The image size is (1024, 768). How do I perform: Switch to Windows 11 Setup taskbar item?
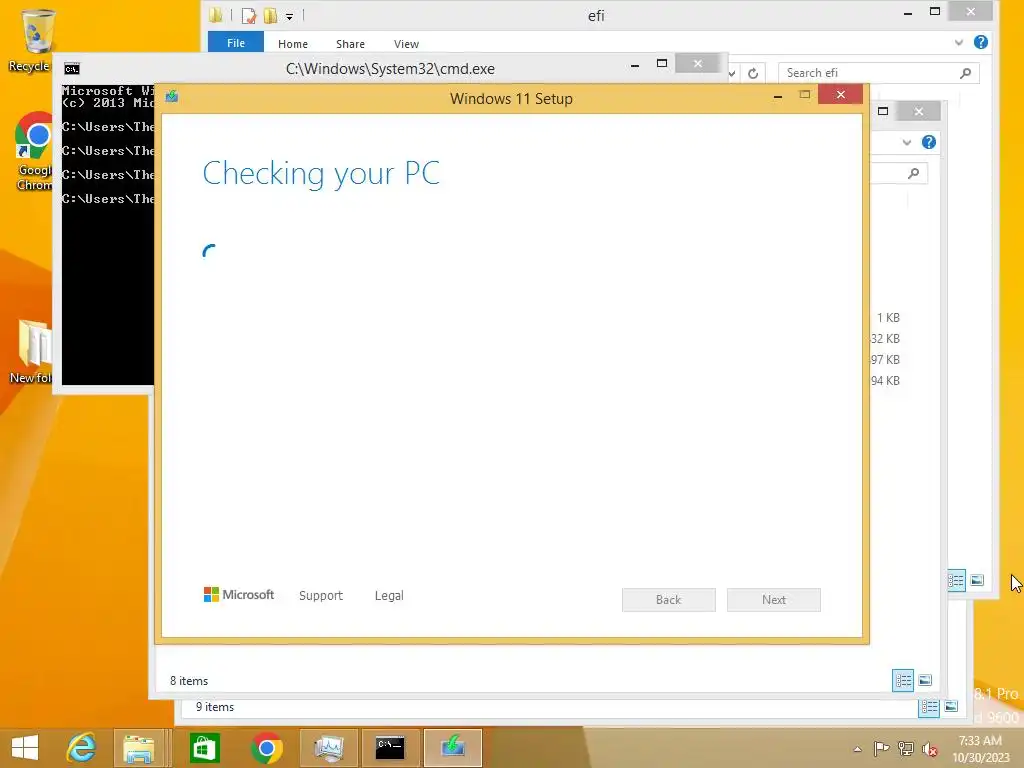(453, 748)
